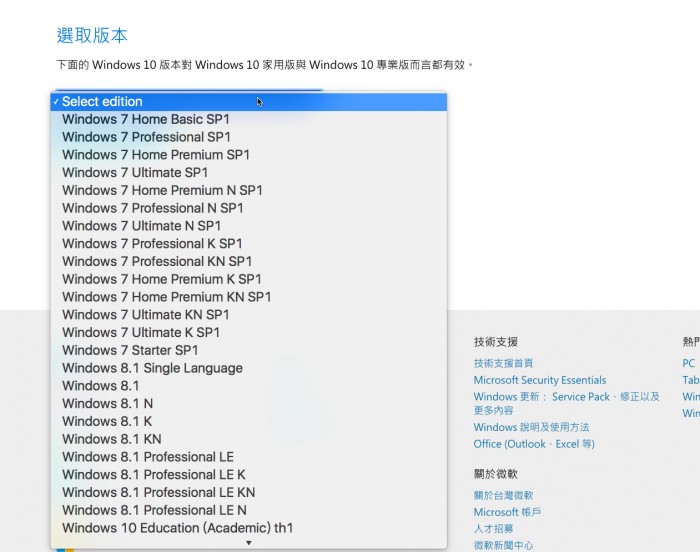
Task: Open Microsoft Security Essentials link
Action: pyautogui.click(x=540, y=380)
